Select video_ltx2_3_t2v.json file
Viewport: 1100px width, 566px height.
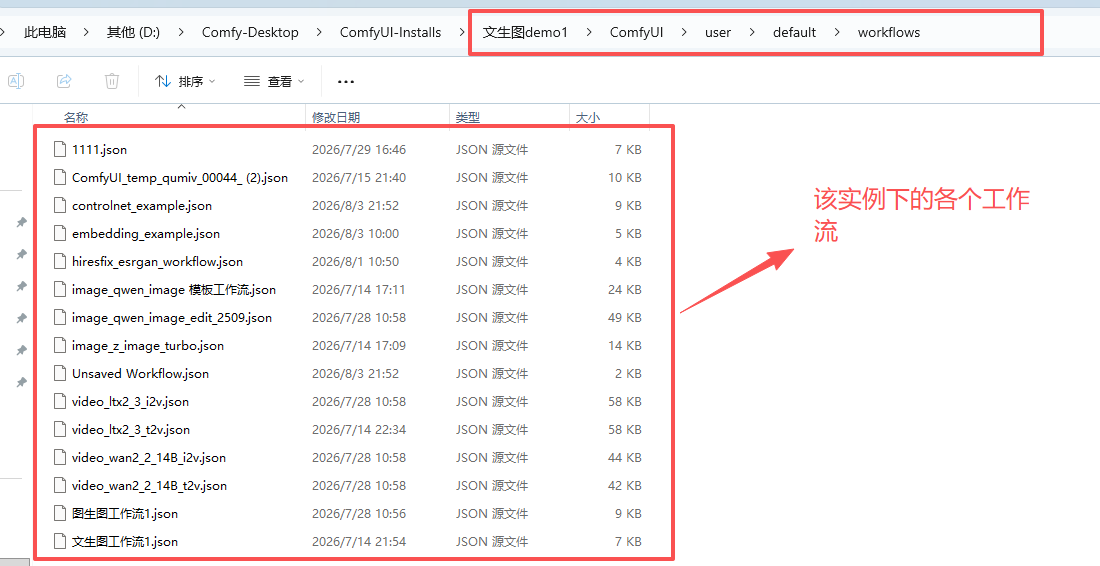pyautogui.click(x=130, y=430)
